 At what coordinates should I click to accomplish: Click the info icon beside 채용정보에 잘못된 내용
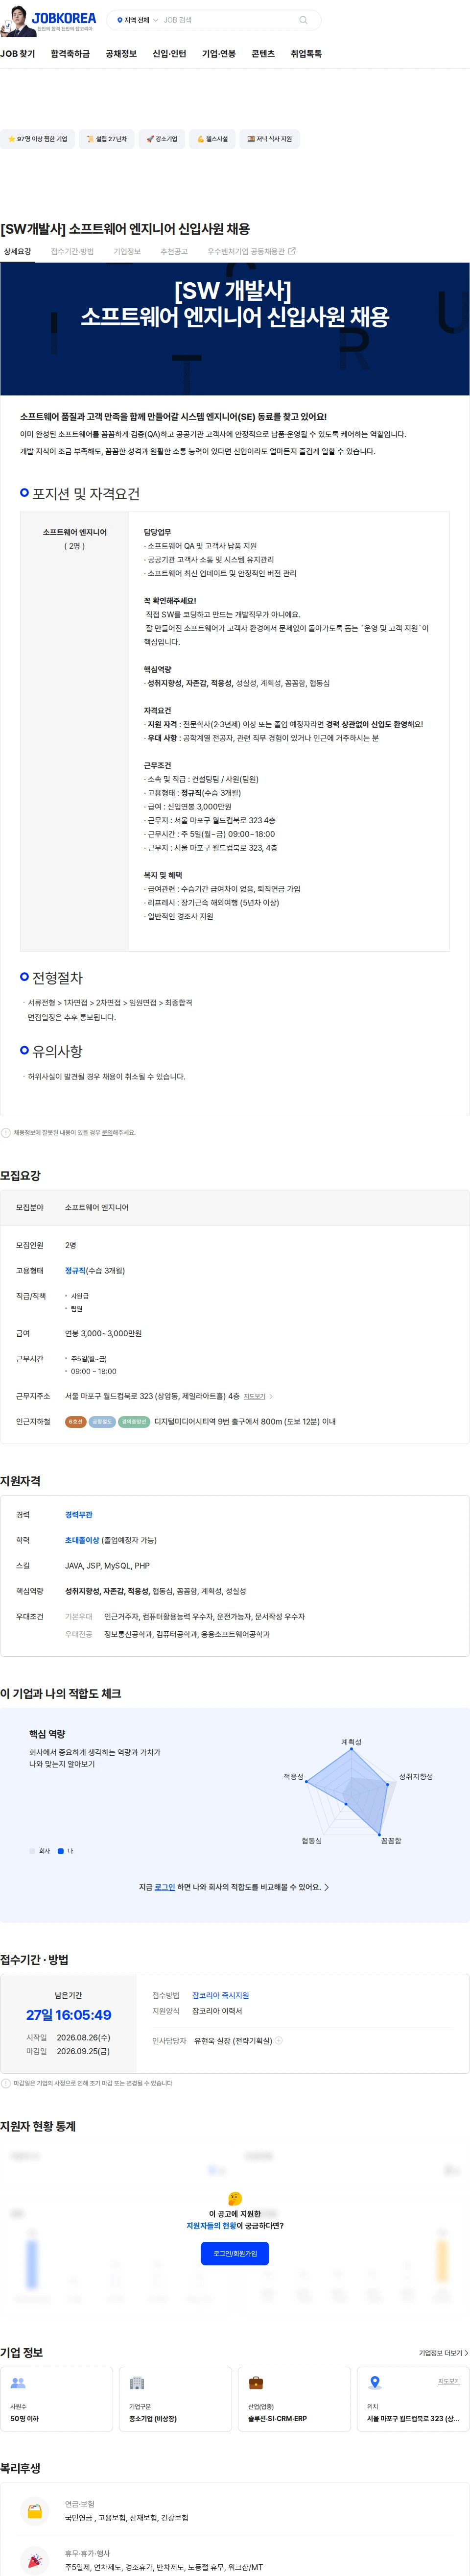coord(6,1133)
